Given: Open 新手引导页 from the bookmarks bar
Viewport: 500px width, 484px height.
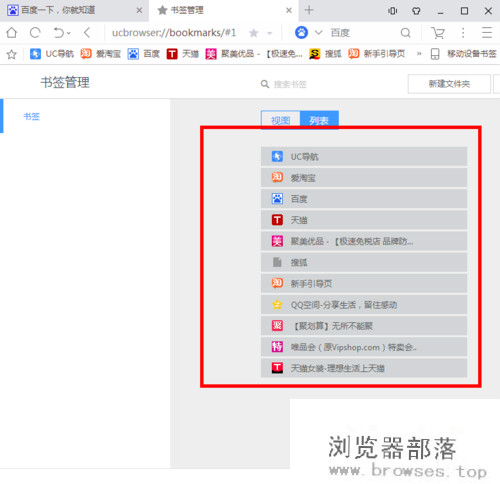Looking at the screenshot, I should [x=377, y=54].
